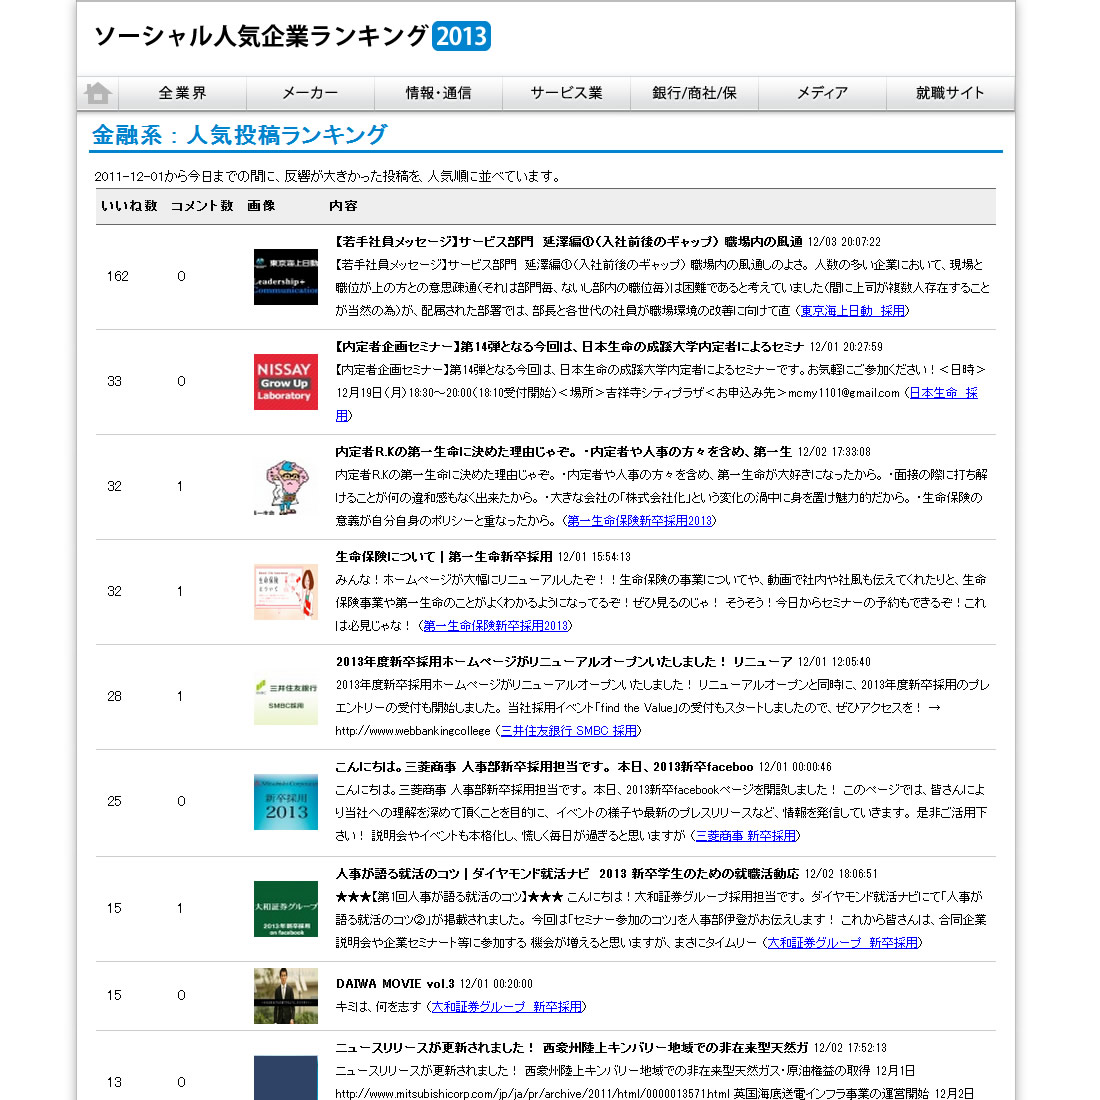
Task: Click the 25 like count
Action: 114,801
